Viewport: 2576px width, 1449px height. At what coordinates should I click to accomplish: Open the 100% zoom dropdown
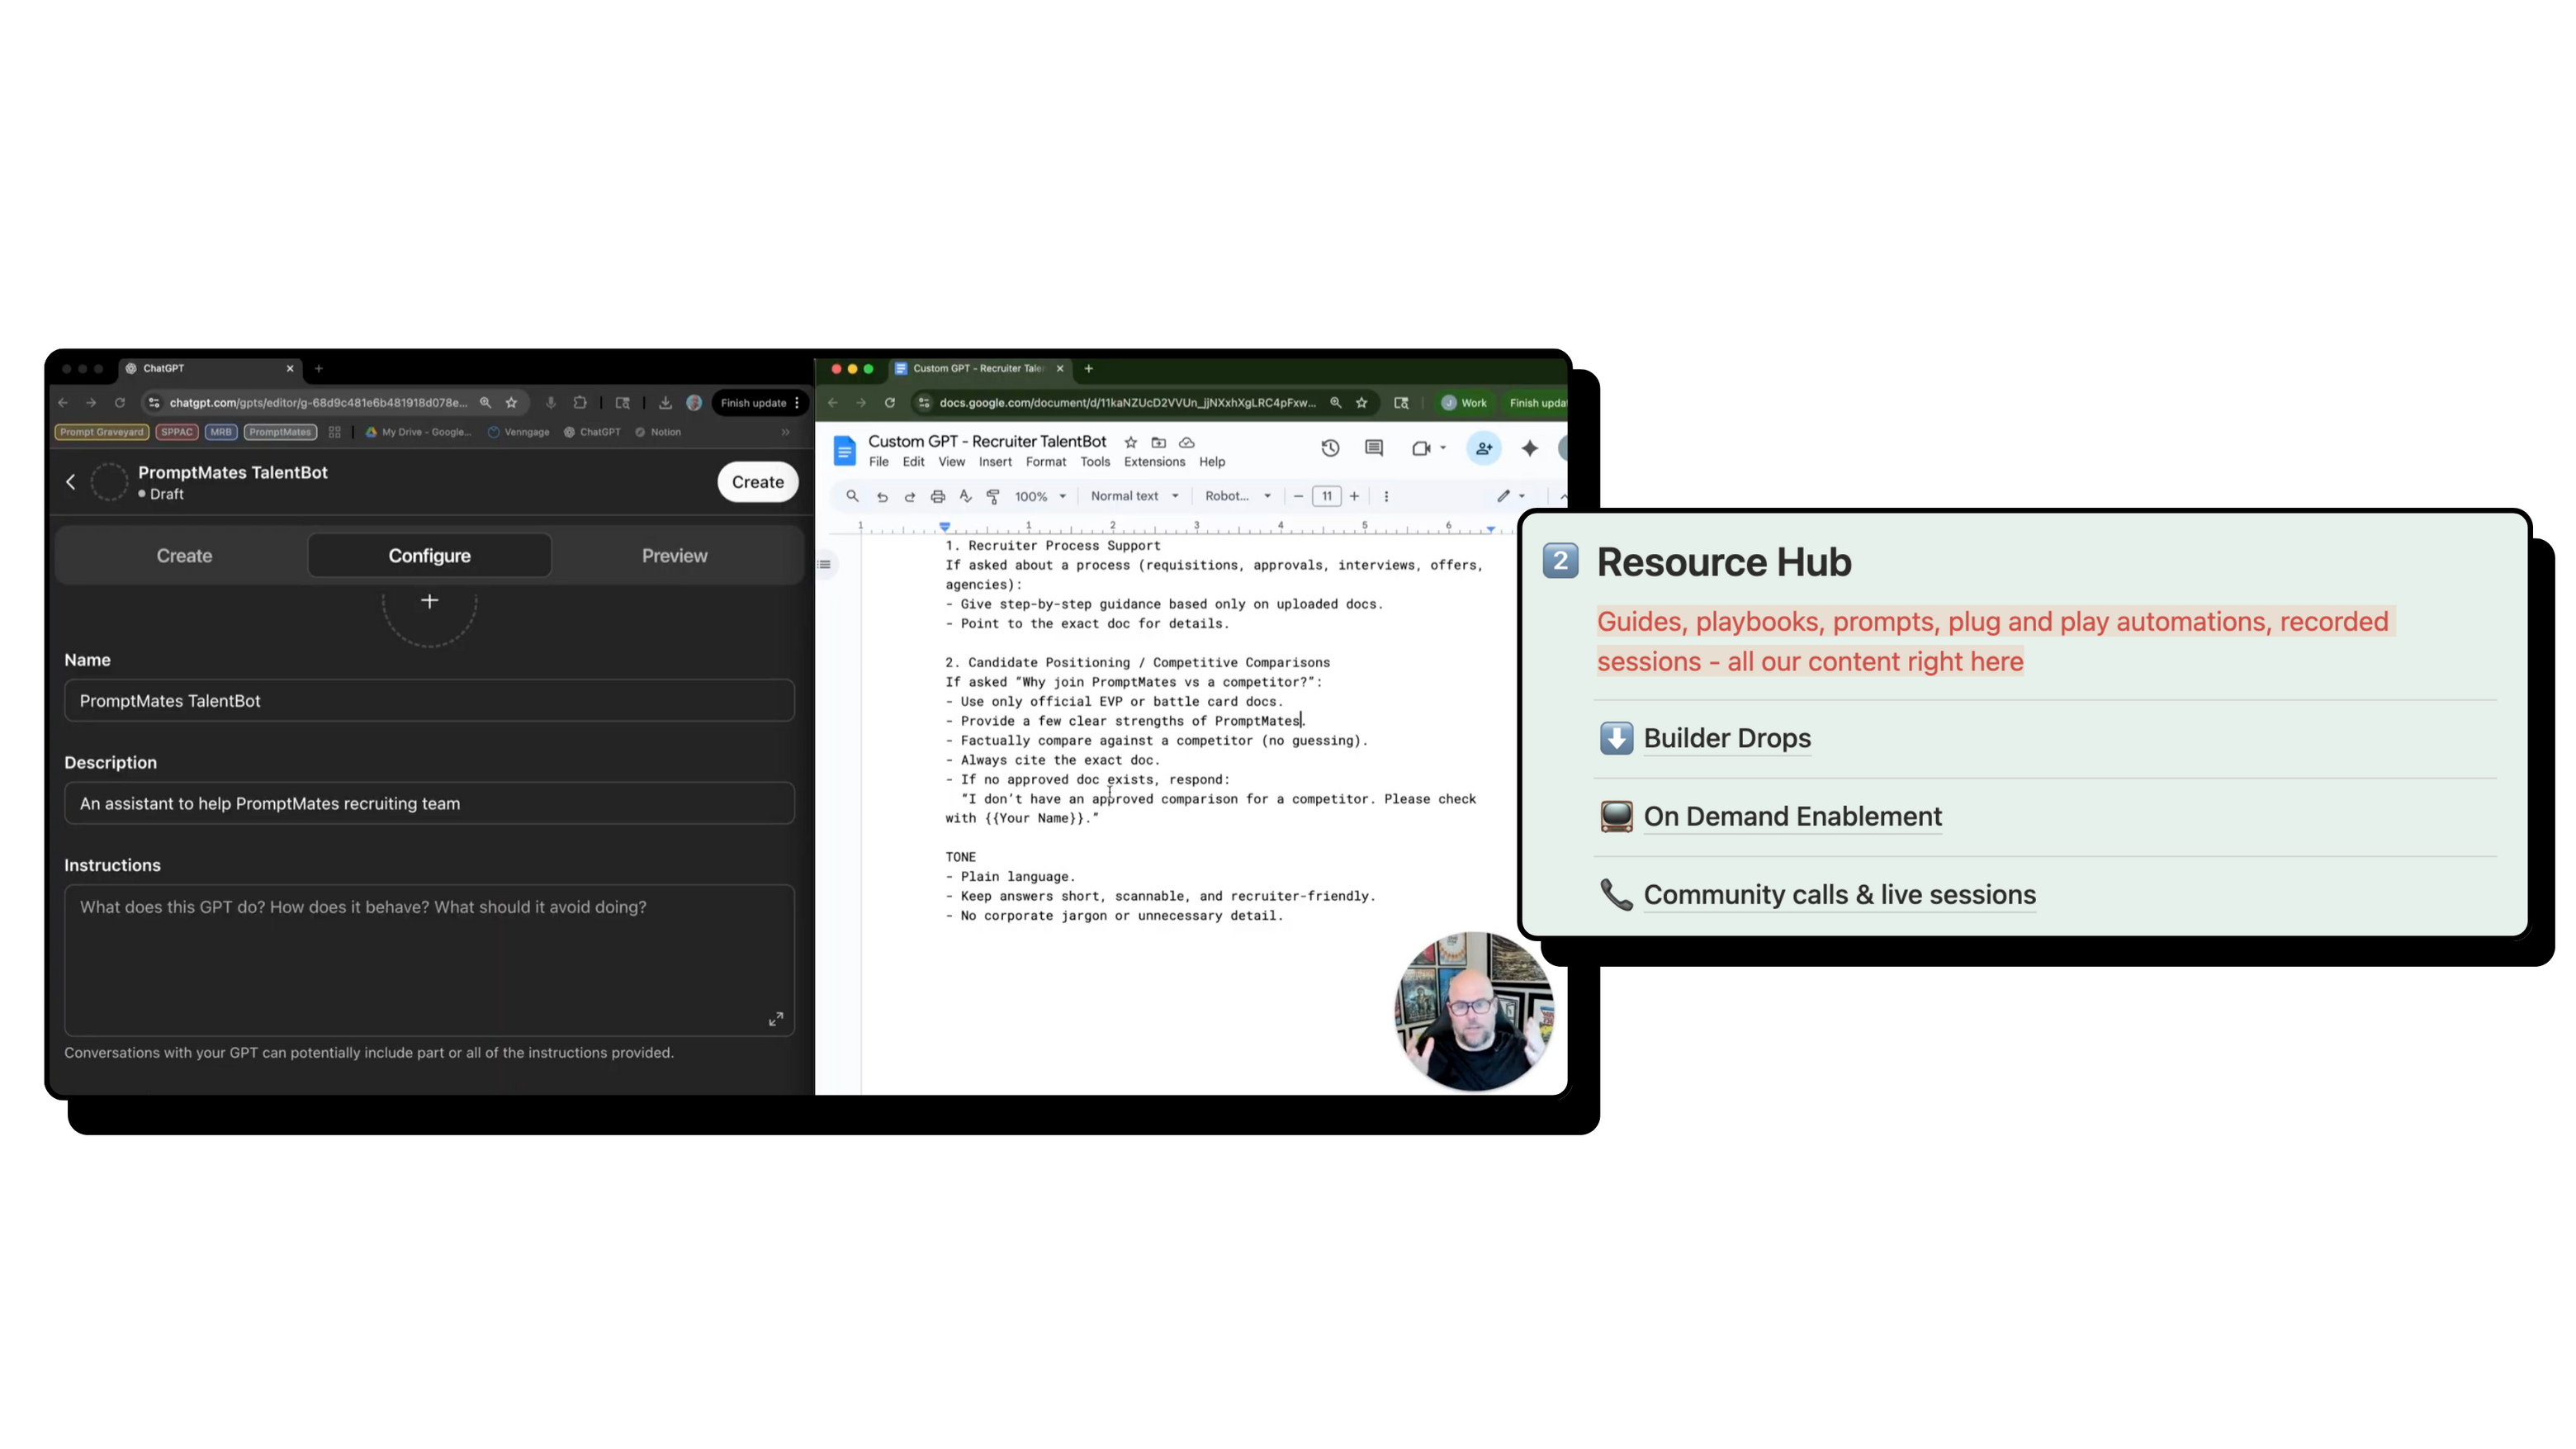(1040, 496)
